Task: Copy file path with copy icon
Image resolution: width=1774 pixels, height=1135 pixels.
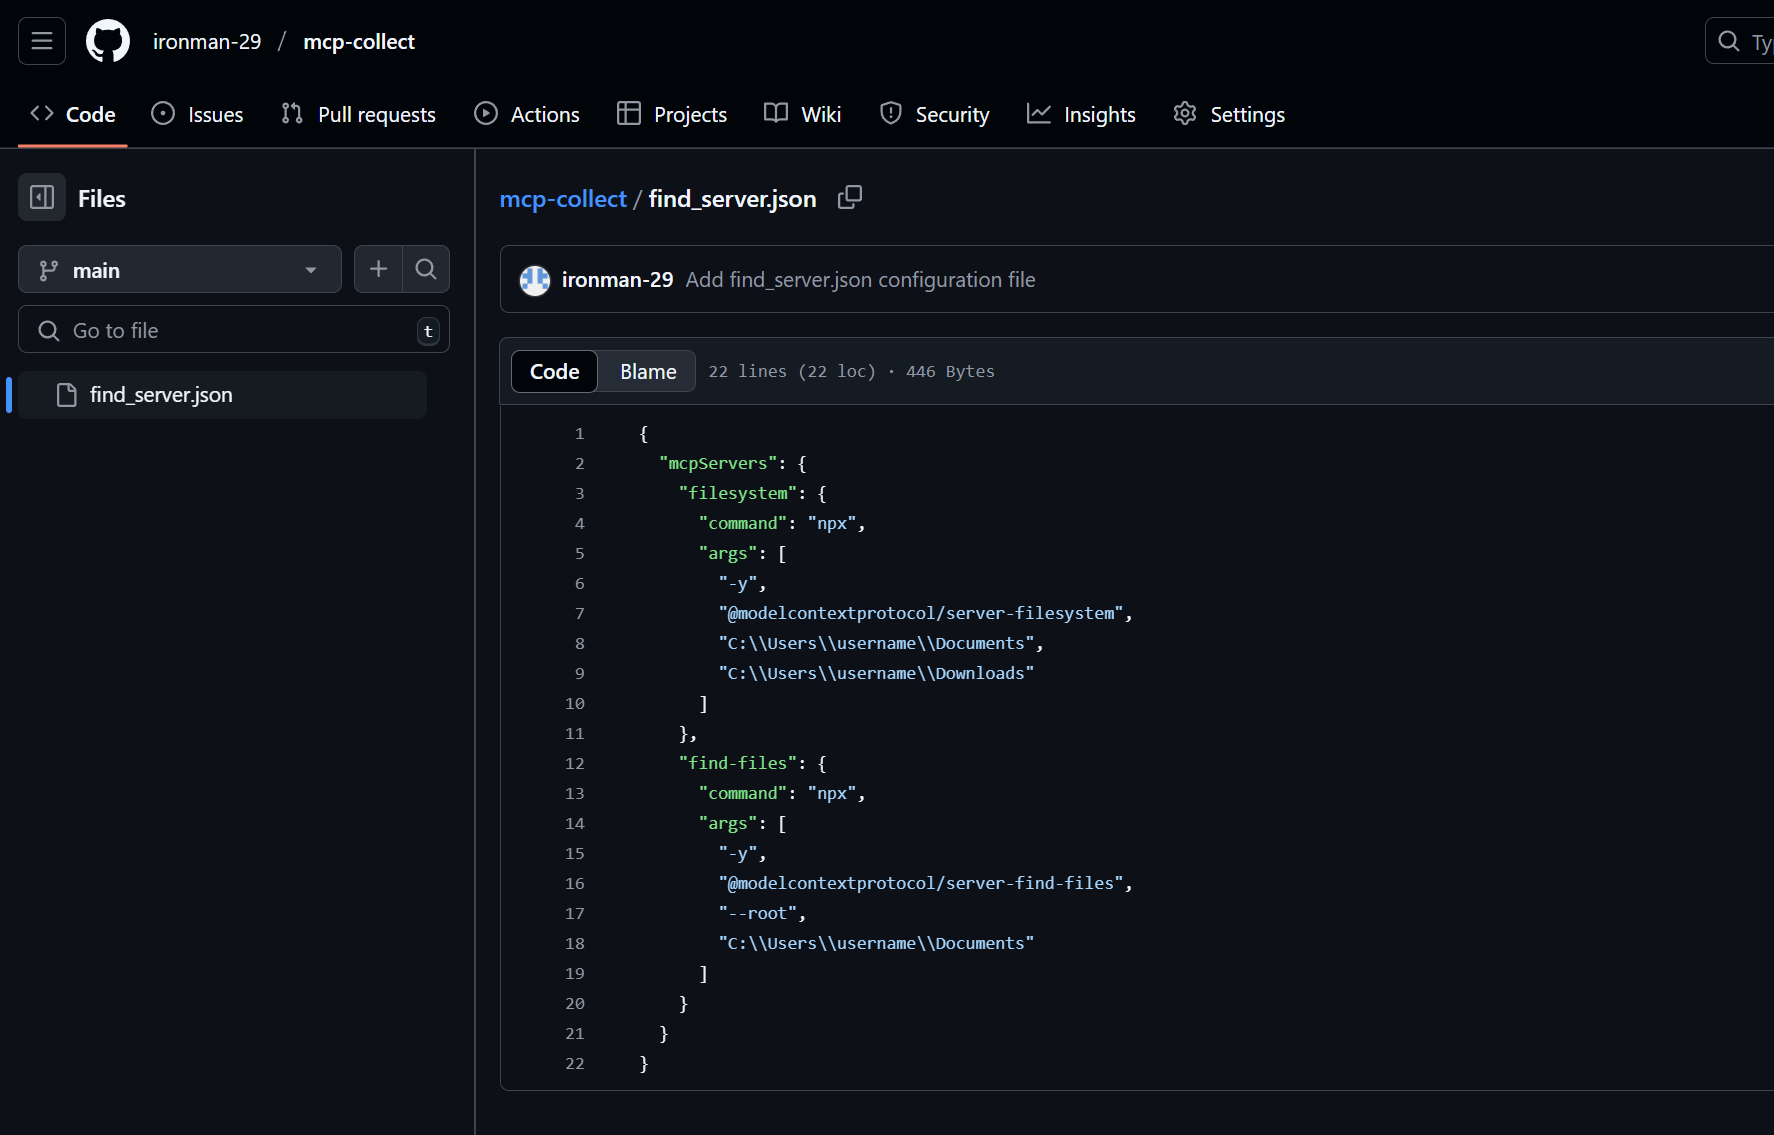Action: tap(850, 197)
